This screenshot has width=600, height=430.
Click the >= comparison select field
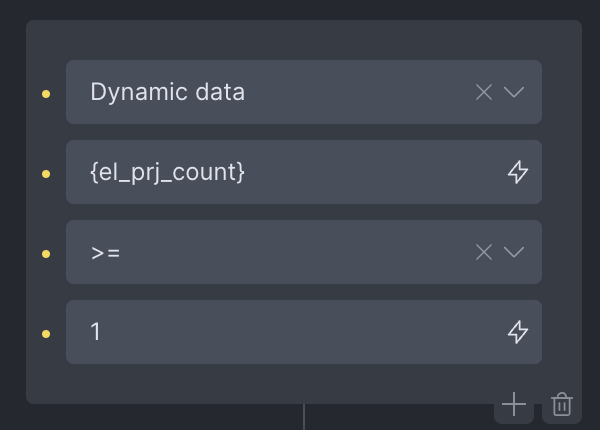(x=270, y=252)
